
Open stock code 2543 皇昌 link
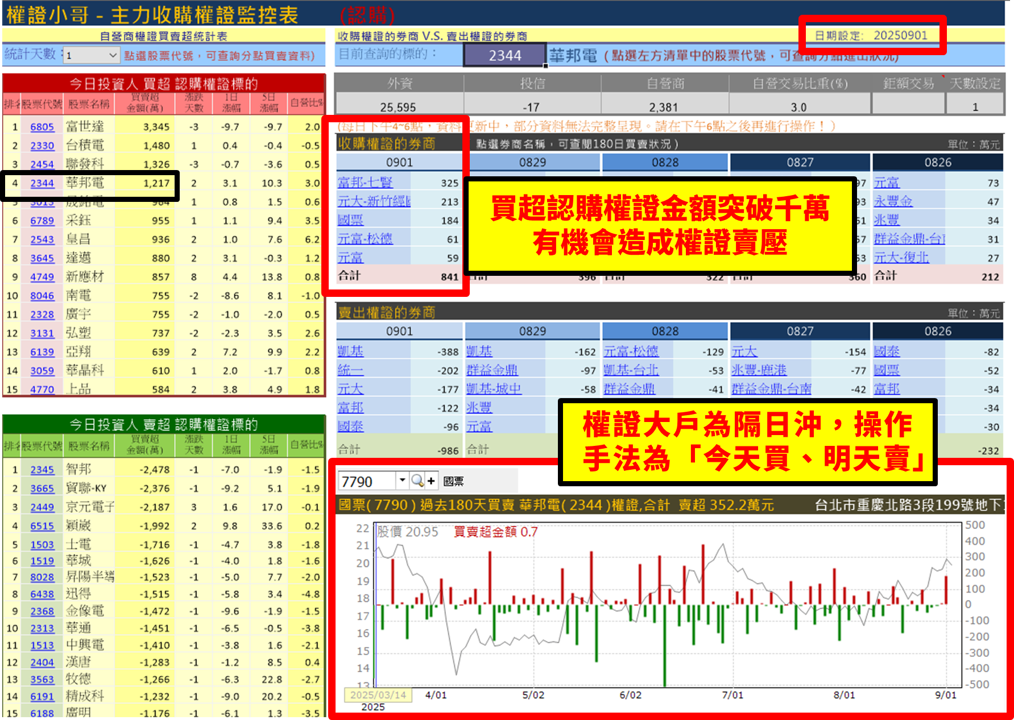[x=42, y=239]
